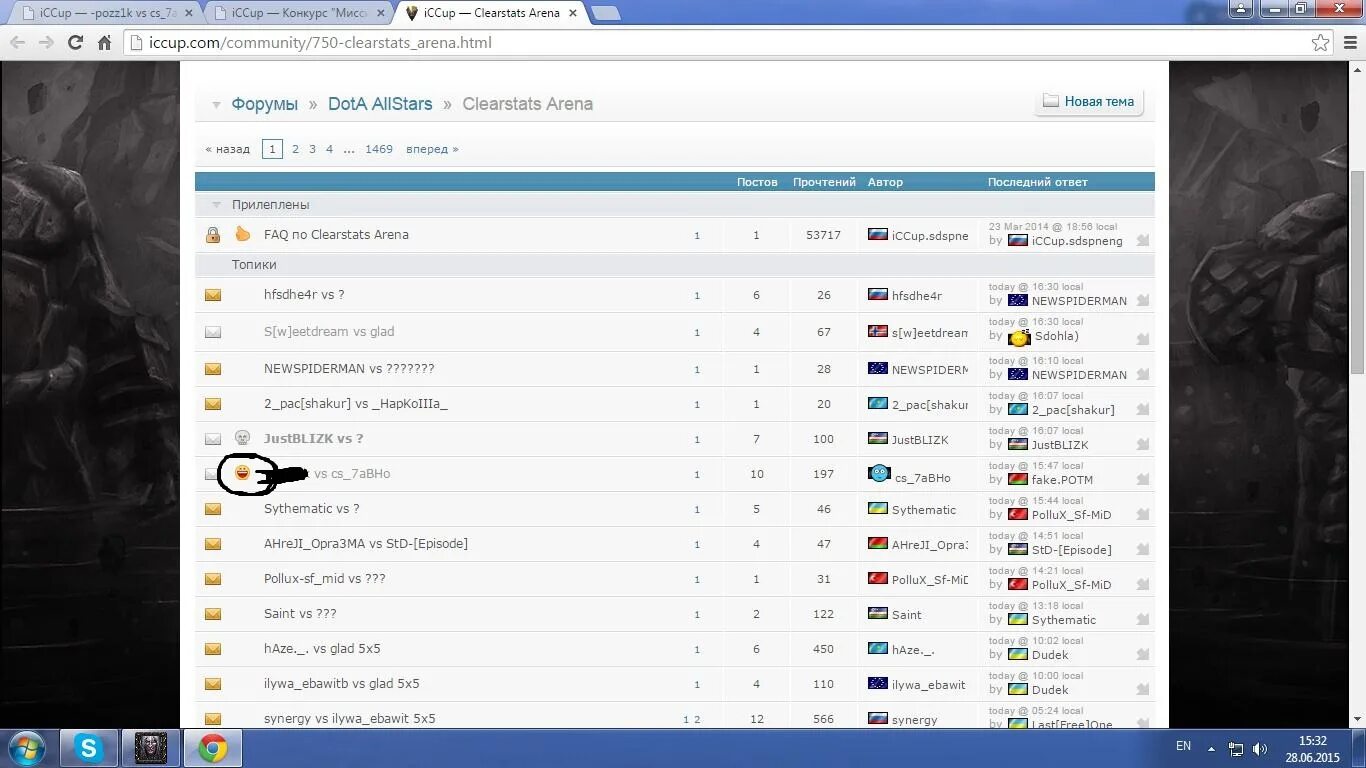The image size is (1366, 768).
Task: Open topic 2_pac[shakur] vs _HapKoIIIa_
Action: pyautogui.click(x=356, y=404)
